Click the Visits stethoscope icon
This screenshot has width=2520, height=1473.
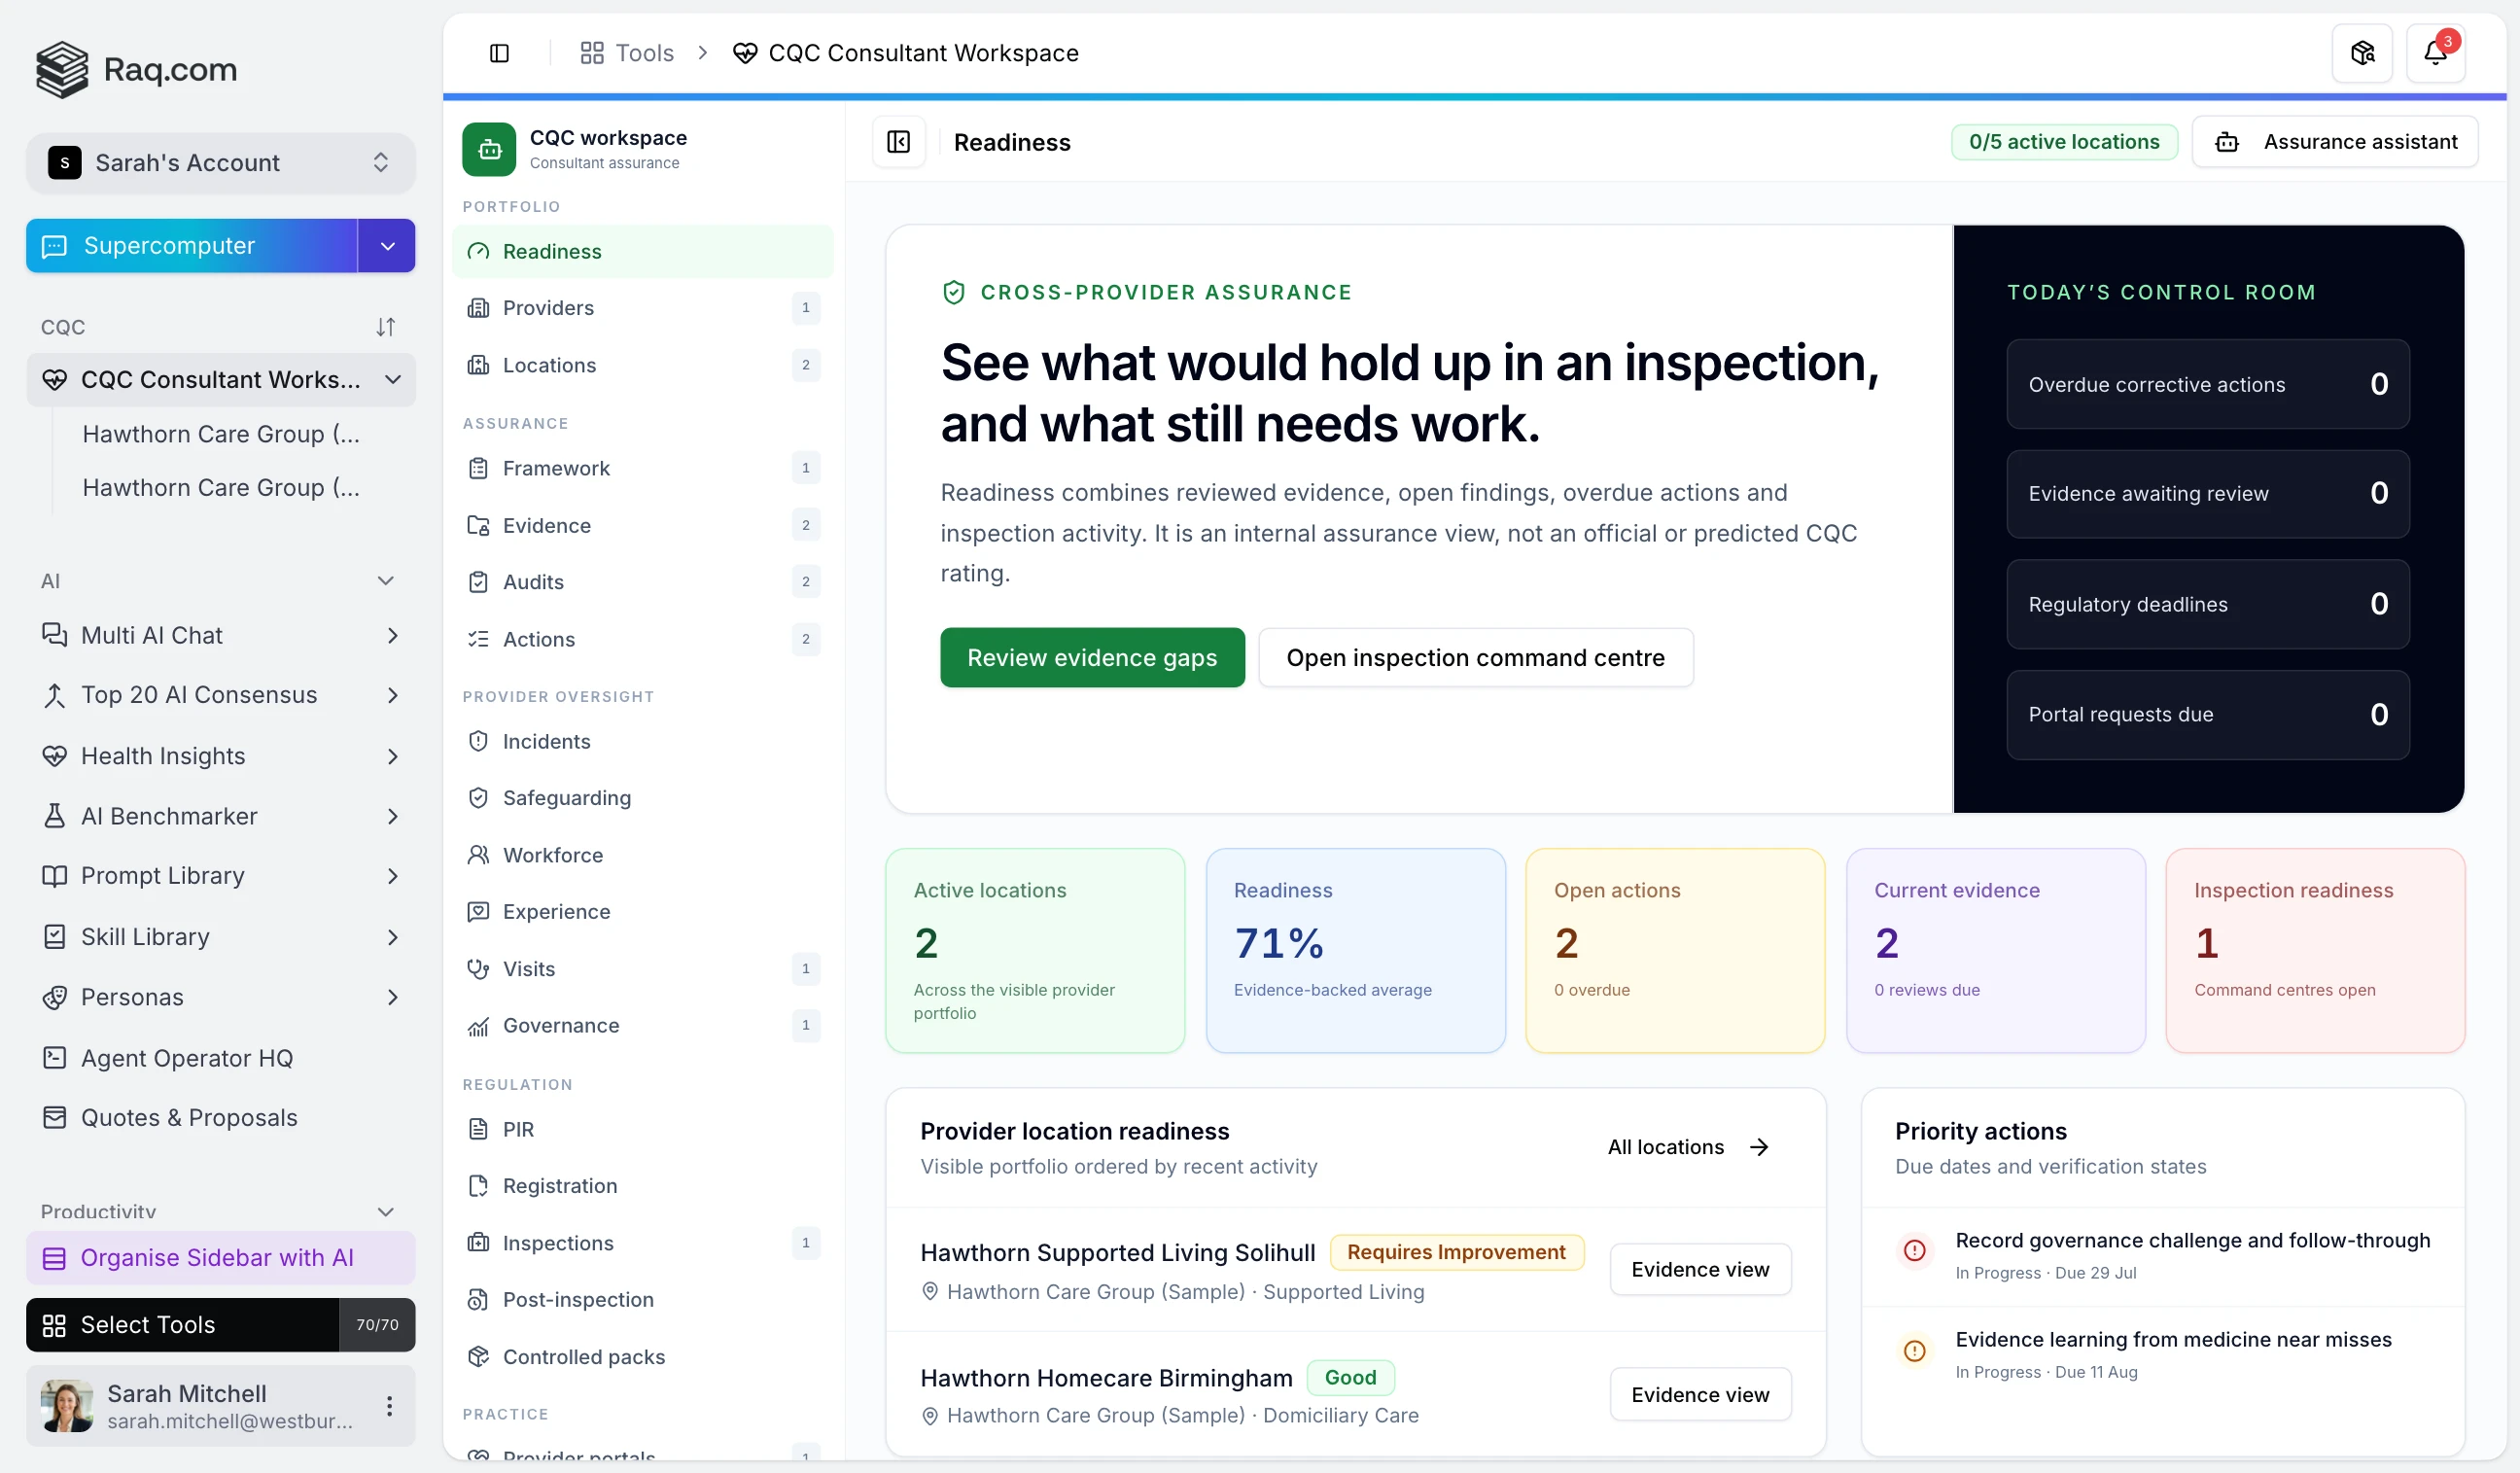478,969
